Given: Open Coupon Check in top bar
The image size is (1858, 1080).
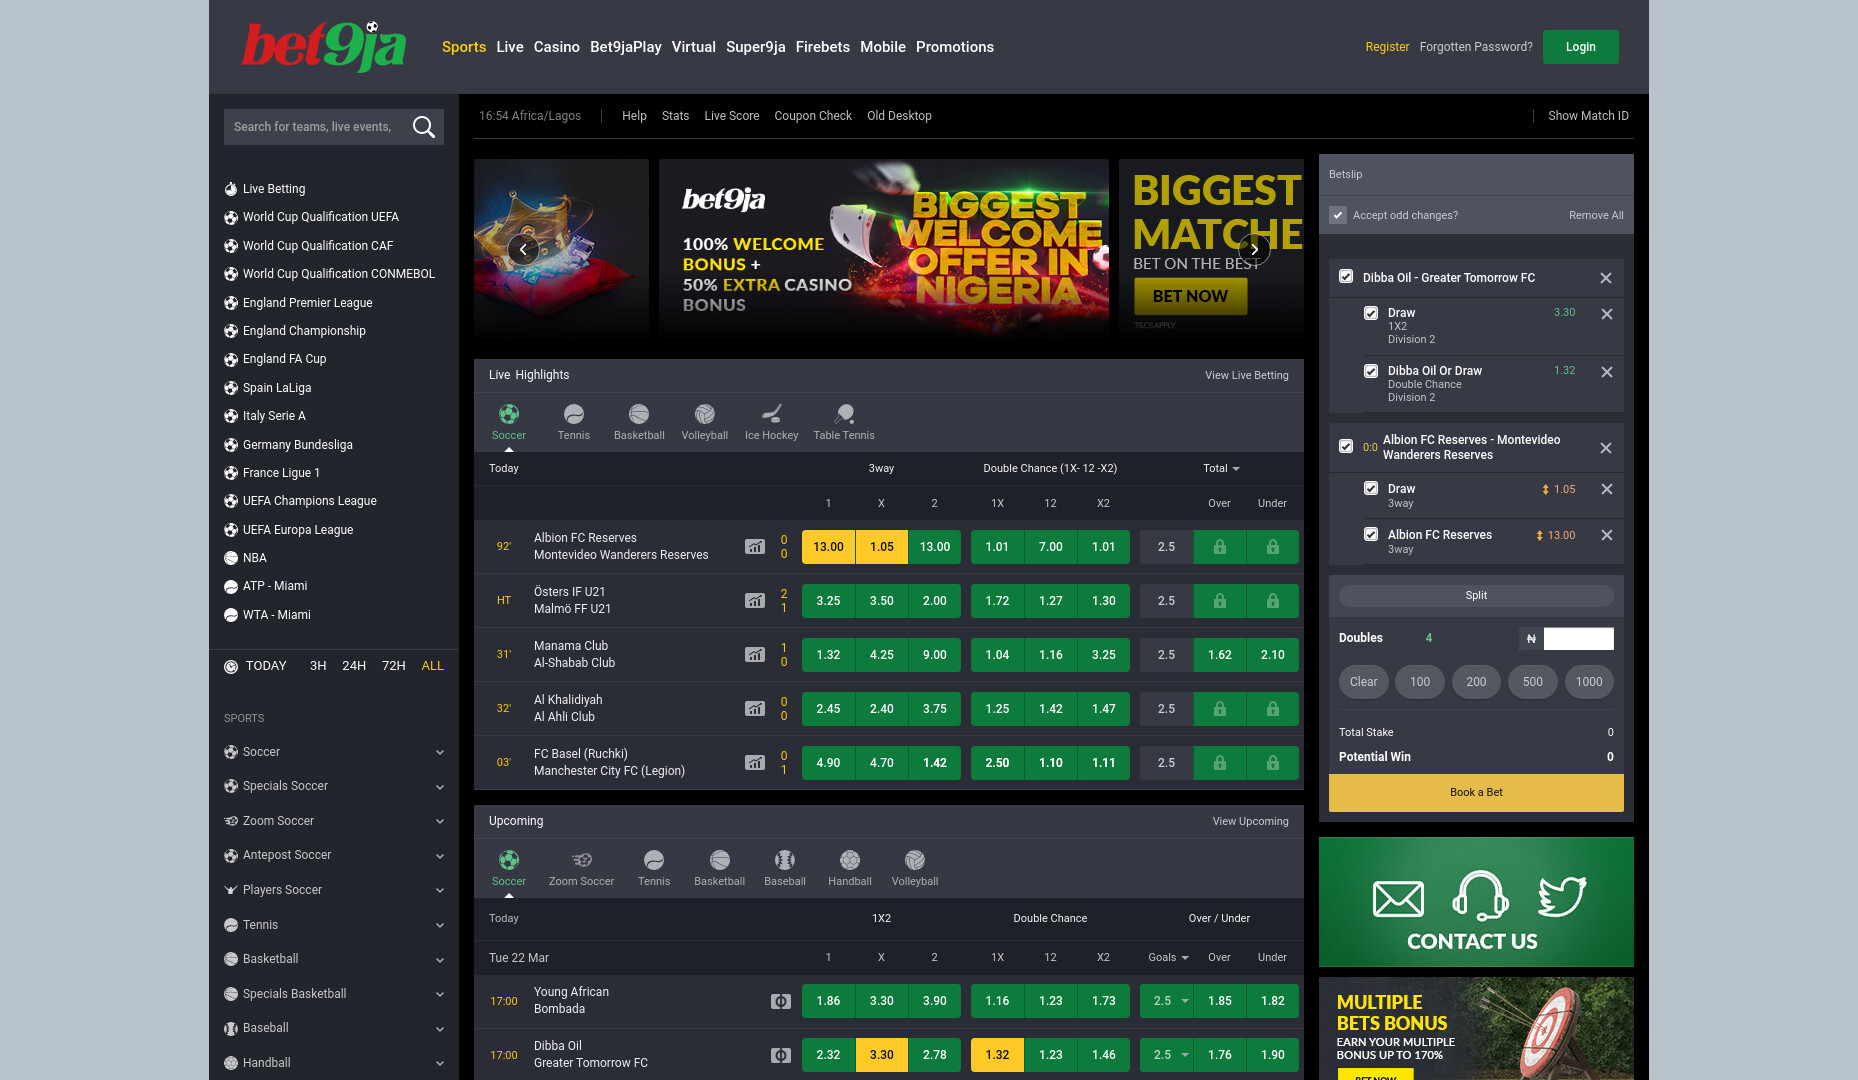Looking at the screenshot, I should point(813,116).
